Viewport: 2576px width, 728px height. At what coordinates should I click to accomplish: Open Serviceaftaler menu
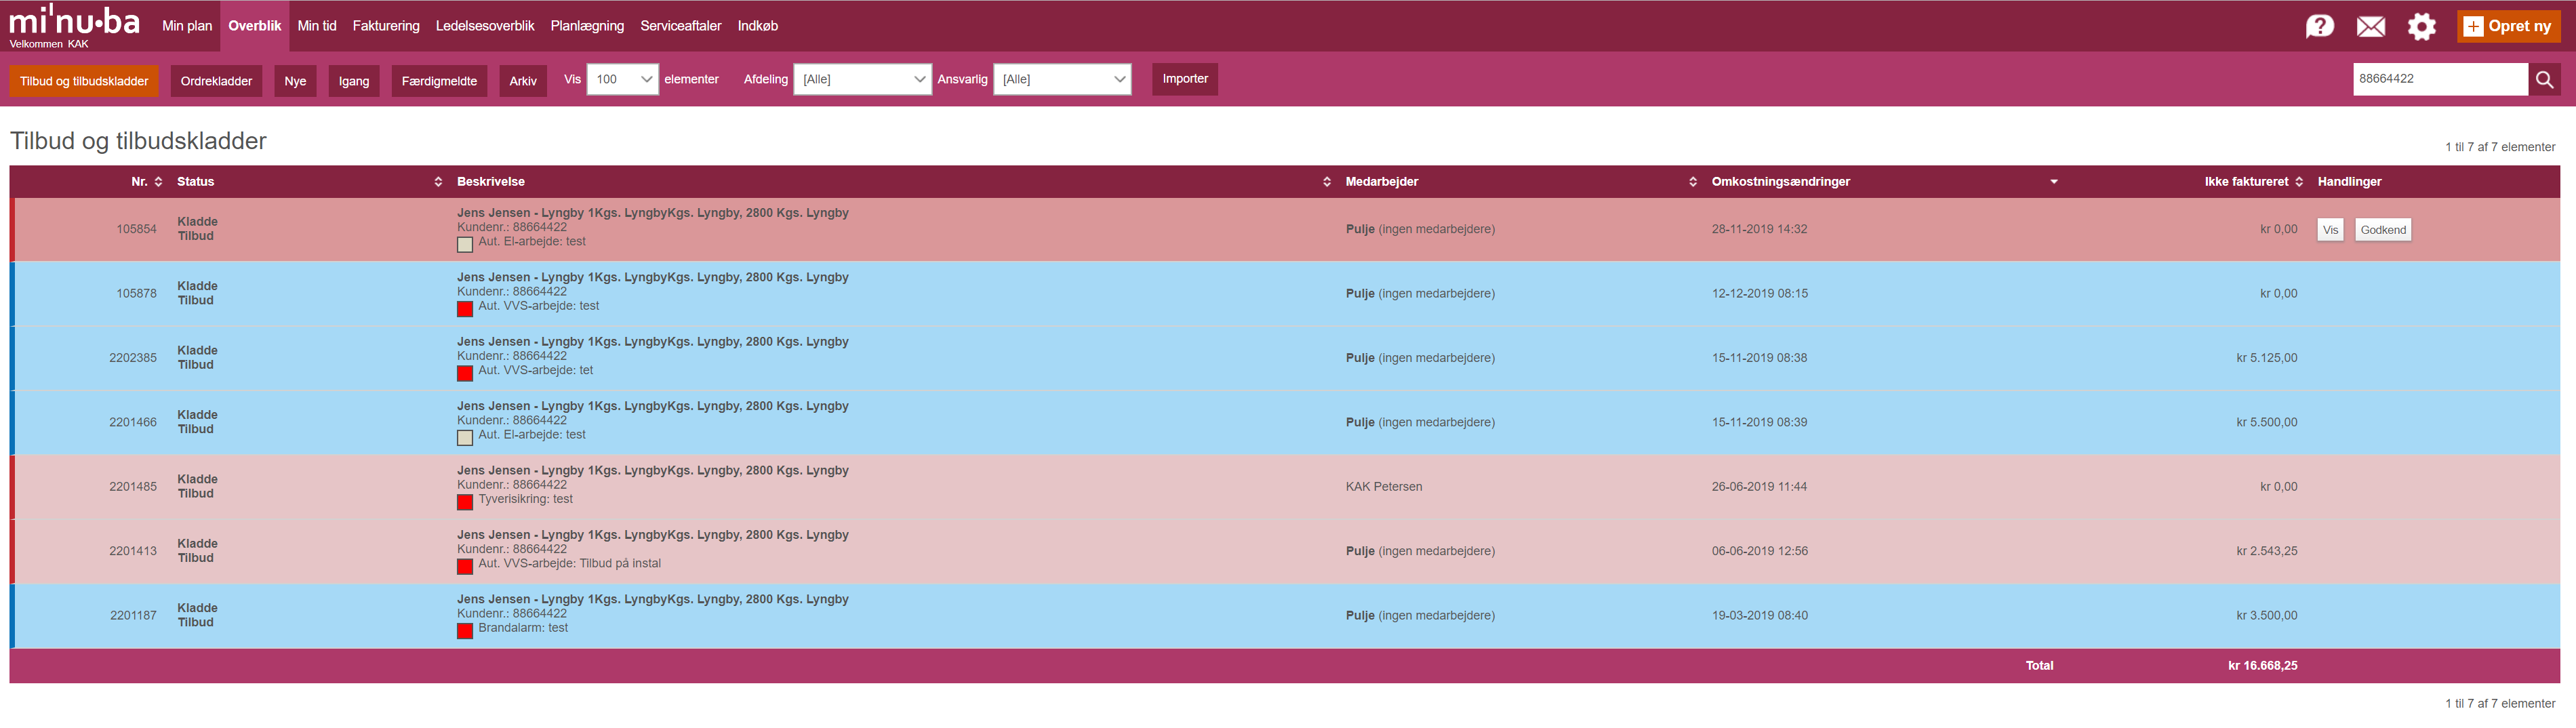tap(681, 26)
